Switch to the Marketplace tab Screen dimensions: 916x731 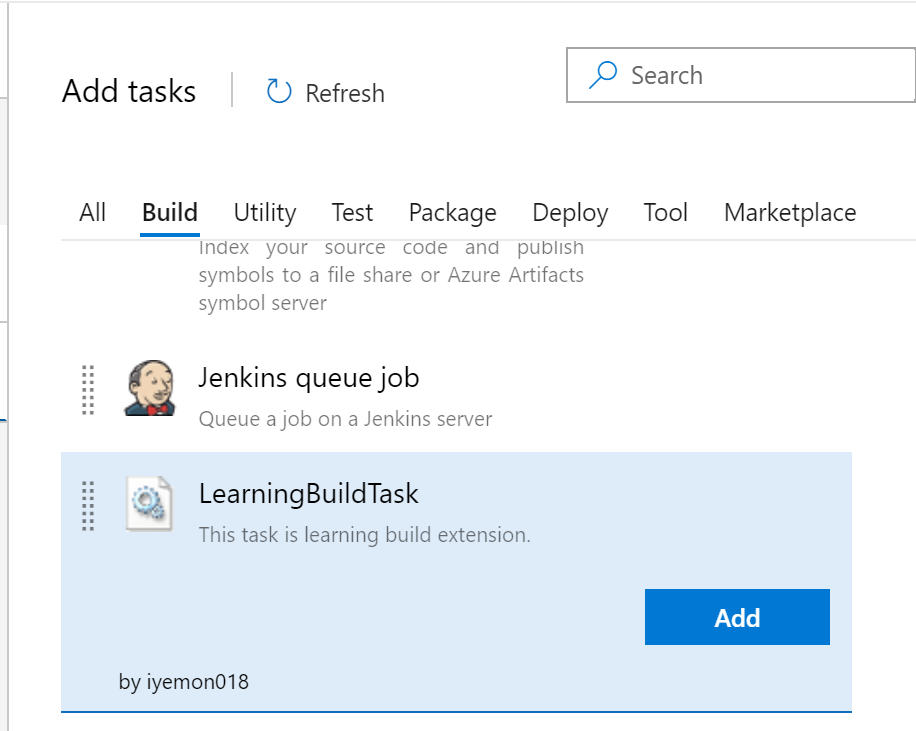[790, 213]
